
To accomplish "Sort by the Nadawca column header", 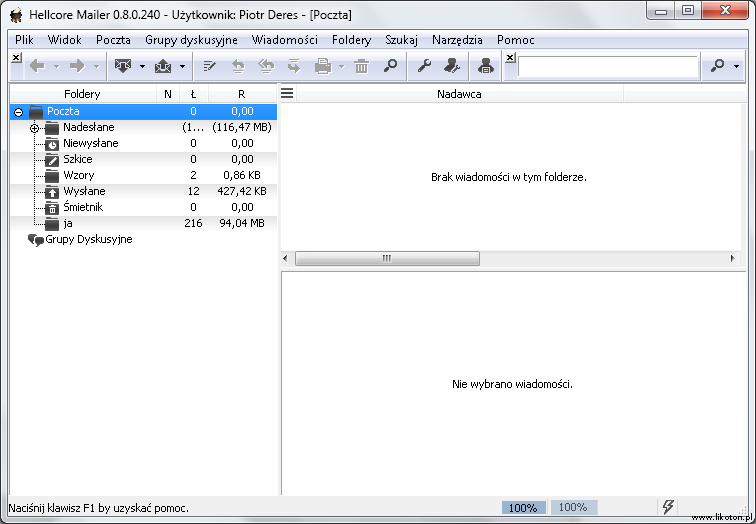I will tap(459, 94).
